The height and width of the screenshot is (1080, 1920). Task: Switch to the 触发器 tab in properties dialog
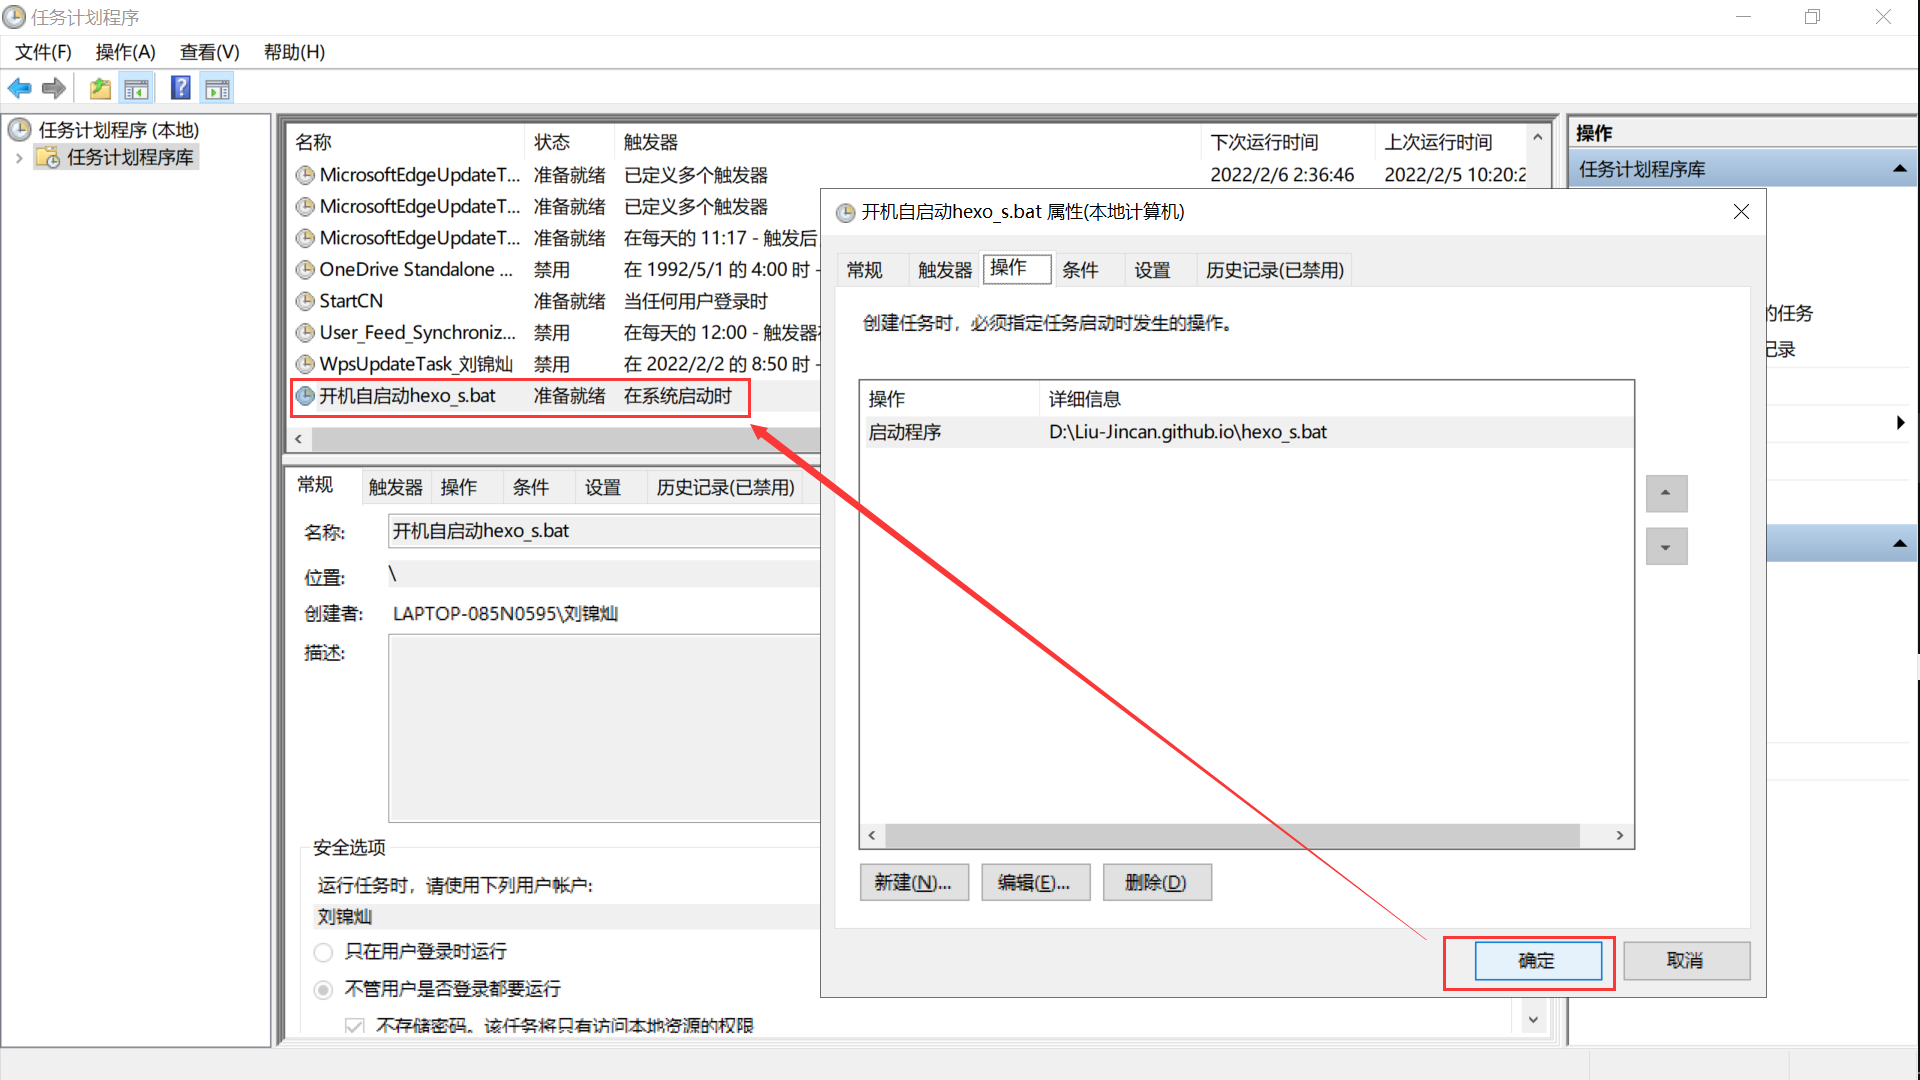944,270
